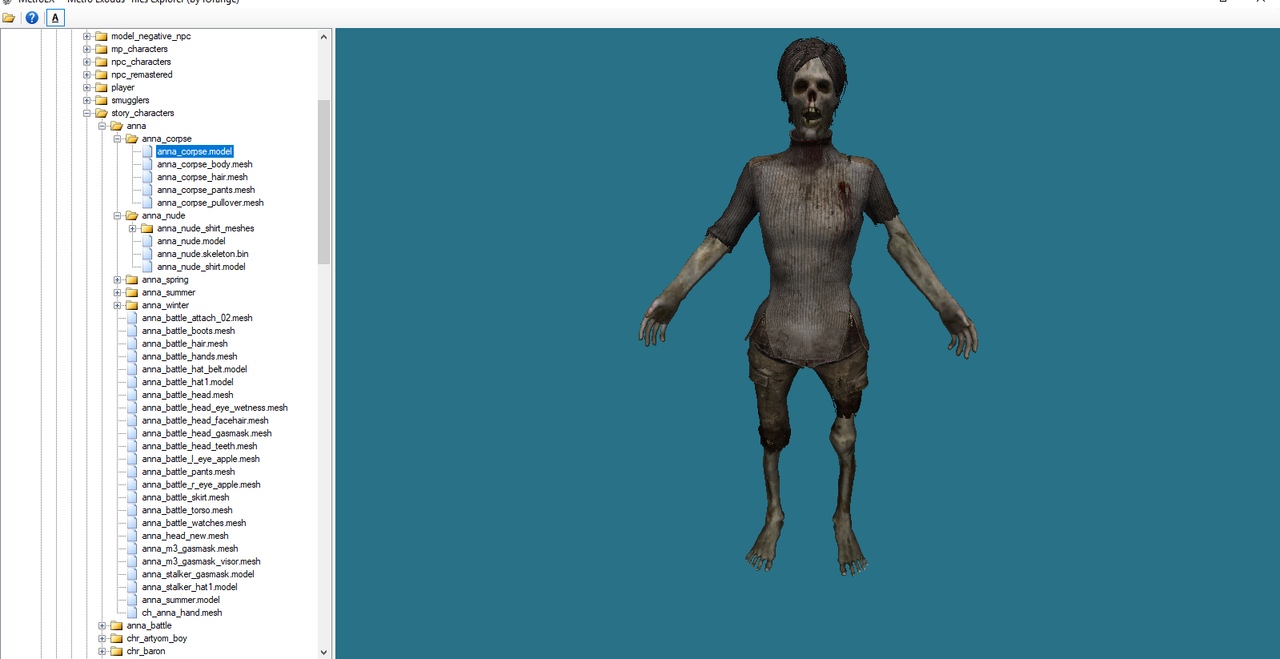Select anna_battle_hat_belt.model
Viewport: 1280px width, 659px height.
194,369
